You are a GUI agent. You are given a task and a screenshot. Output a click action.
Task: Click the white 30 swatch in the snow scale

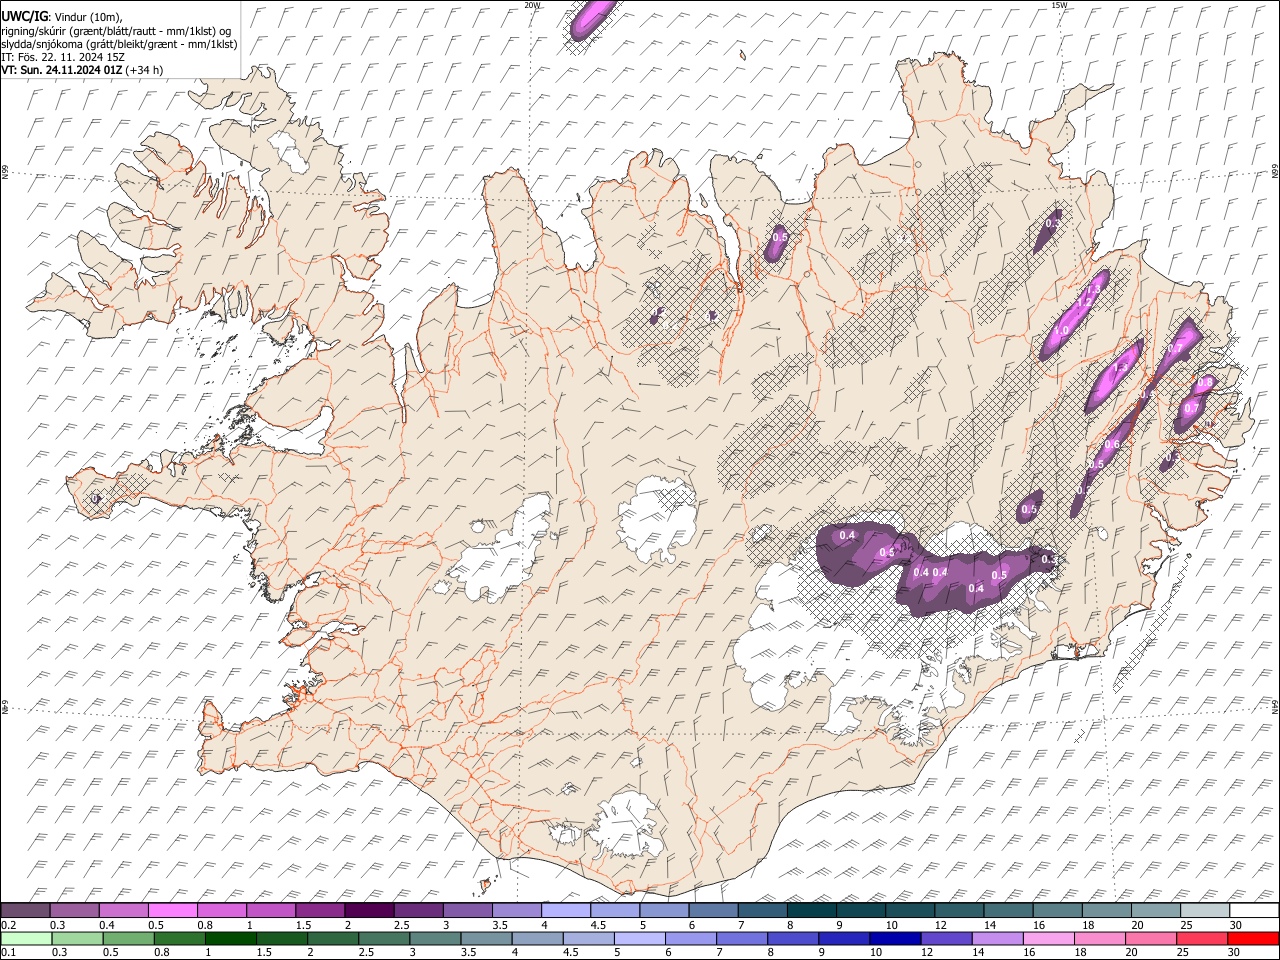(x=1254, y=910)
